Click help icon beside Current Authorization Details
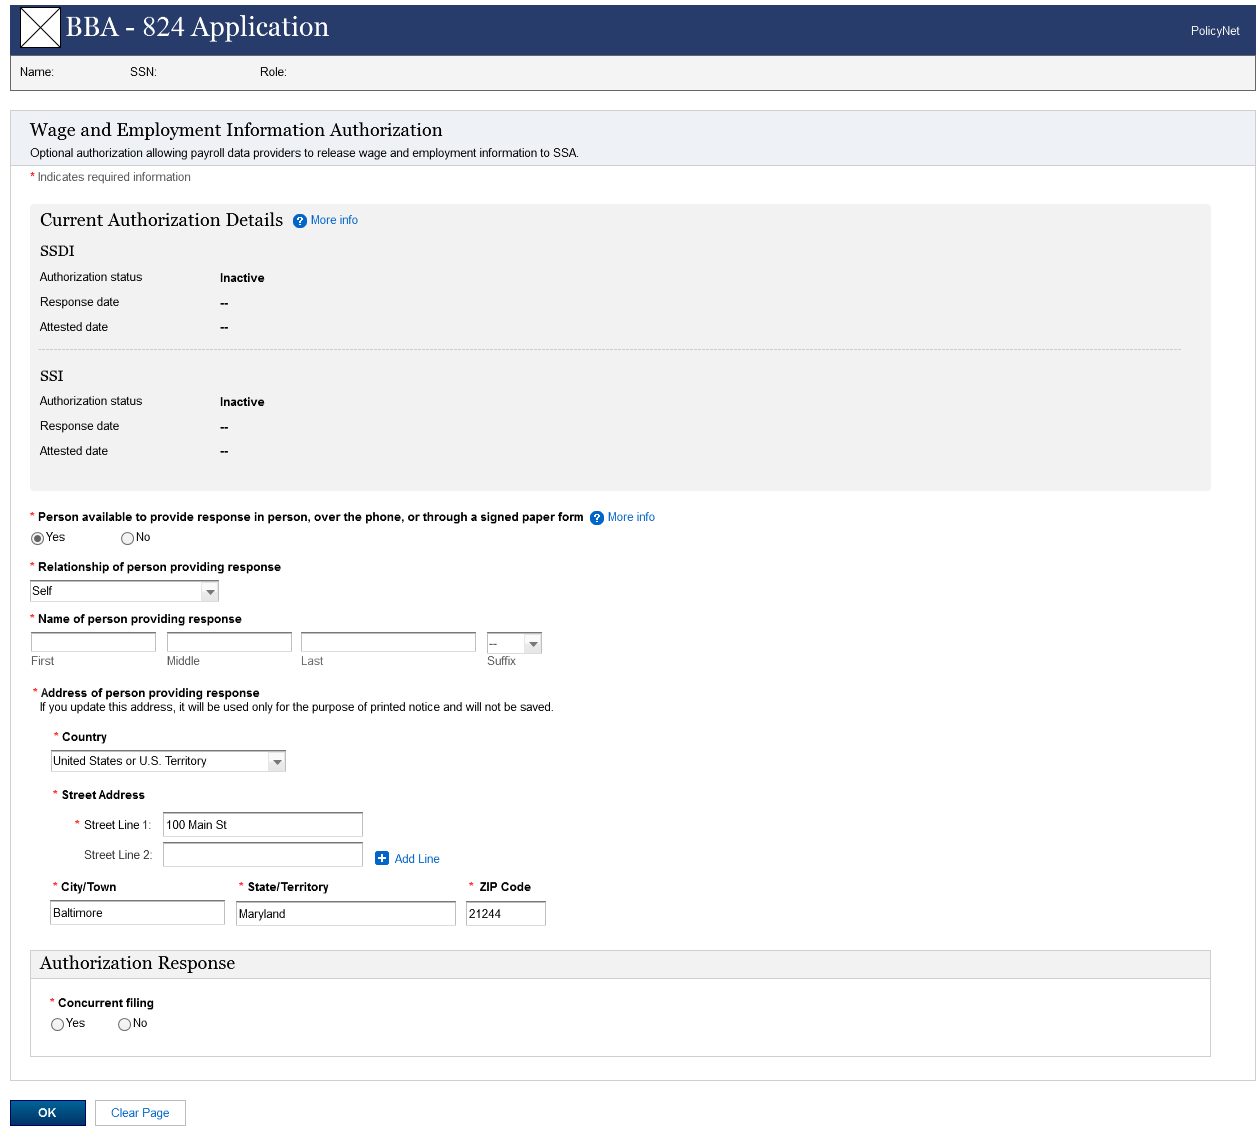 click(x=300, y=221)
